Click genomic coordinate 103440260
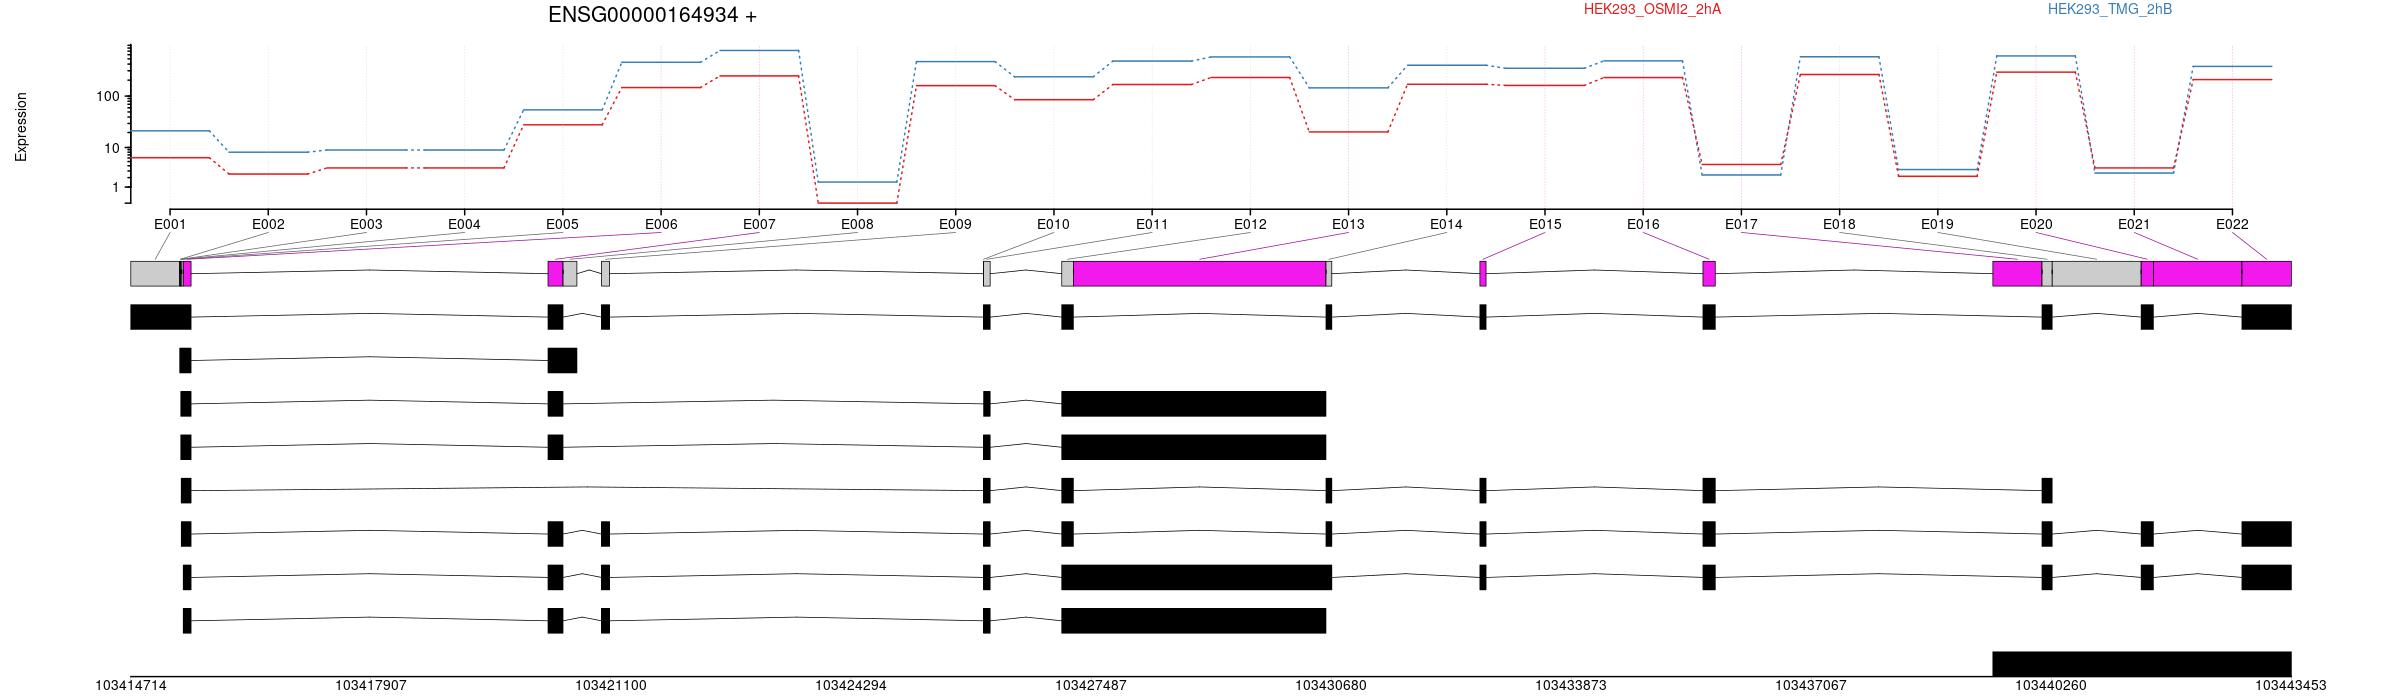This screenshot has height=700, width=2400. tap(2051, 686)
